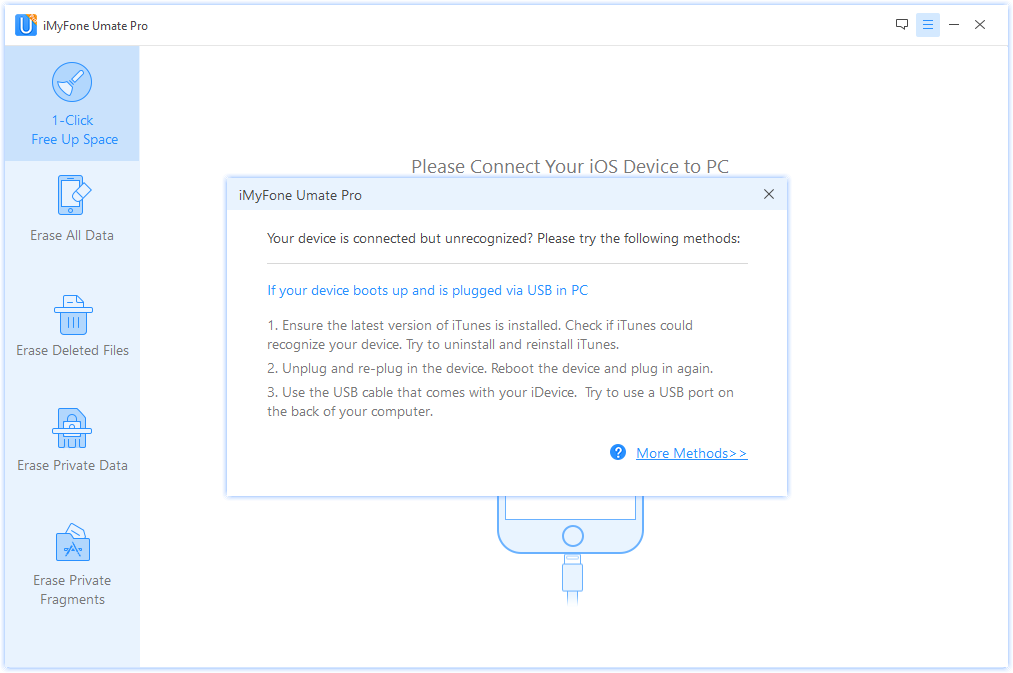Open the Erase Private Data lock shredder icon
Screen dimensions: 1013x673
[72, 428]
